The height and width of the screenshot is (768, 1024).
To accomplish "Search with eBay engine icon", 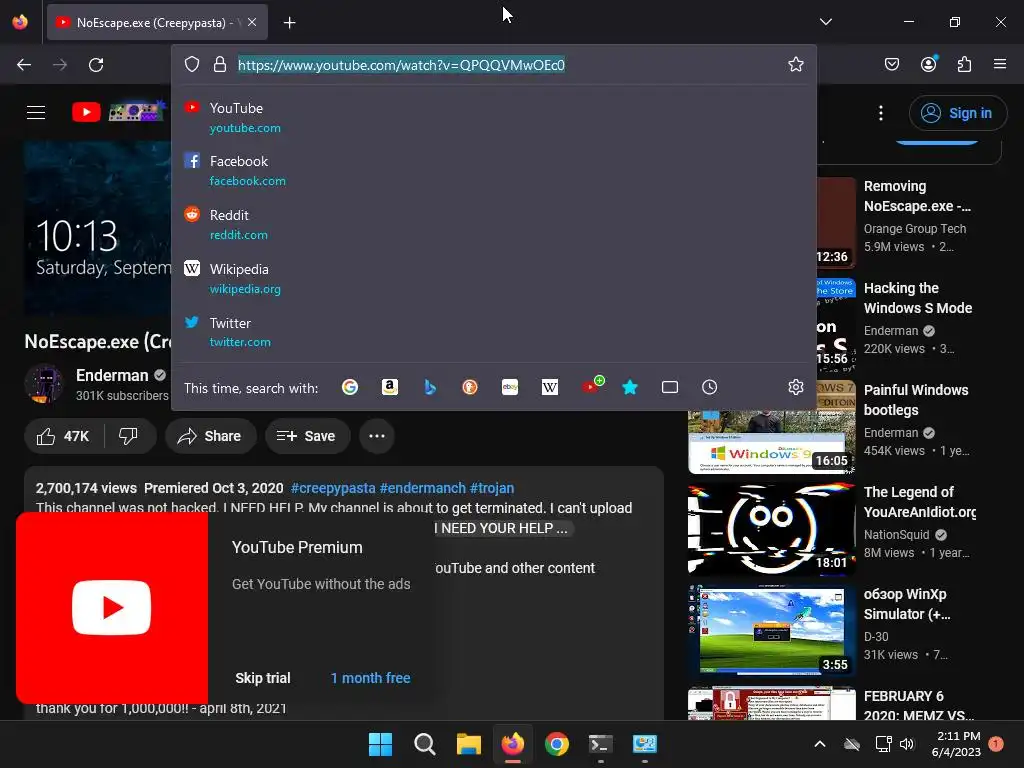I will click(x=510, y=387).
